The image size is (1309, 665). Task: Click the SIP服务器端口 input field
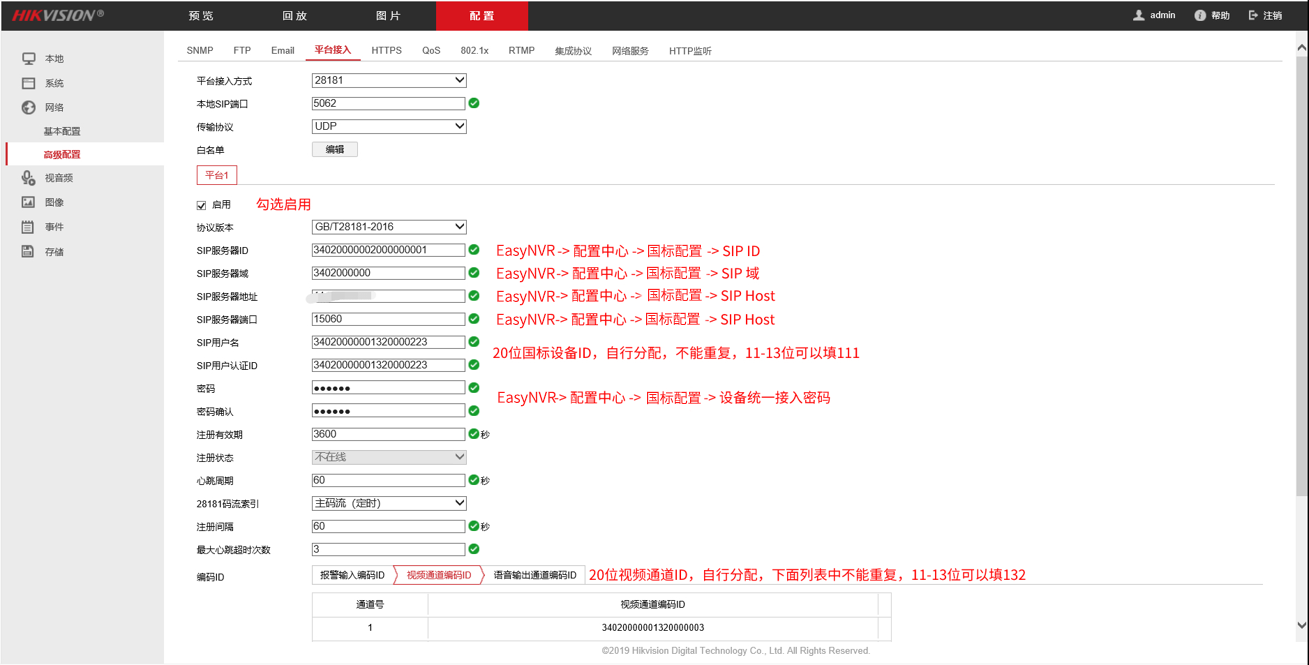pos(389,318)
